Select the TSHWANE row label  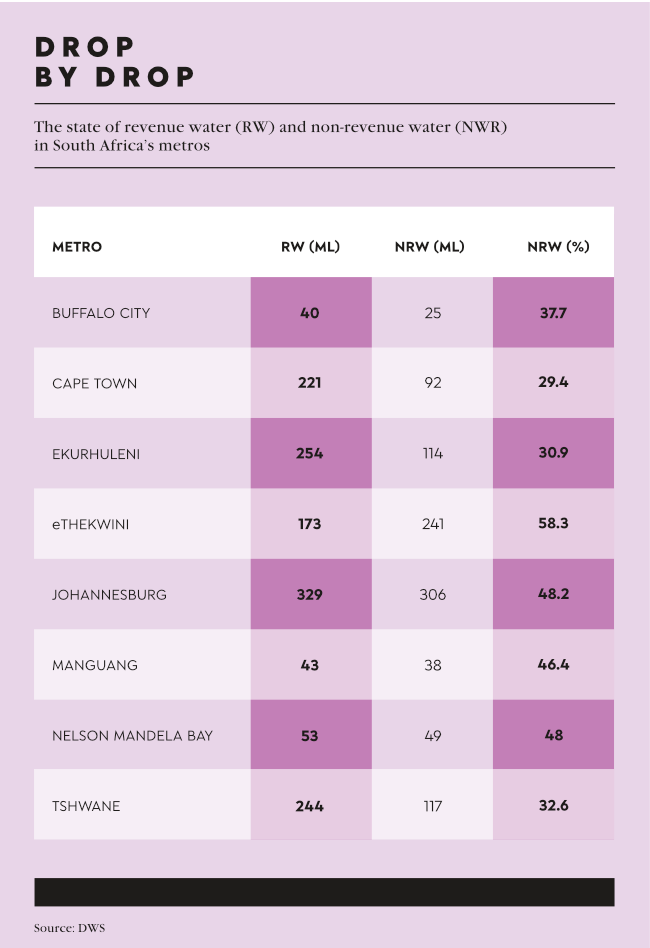[86, 806]
